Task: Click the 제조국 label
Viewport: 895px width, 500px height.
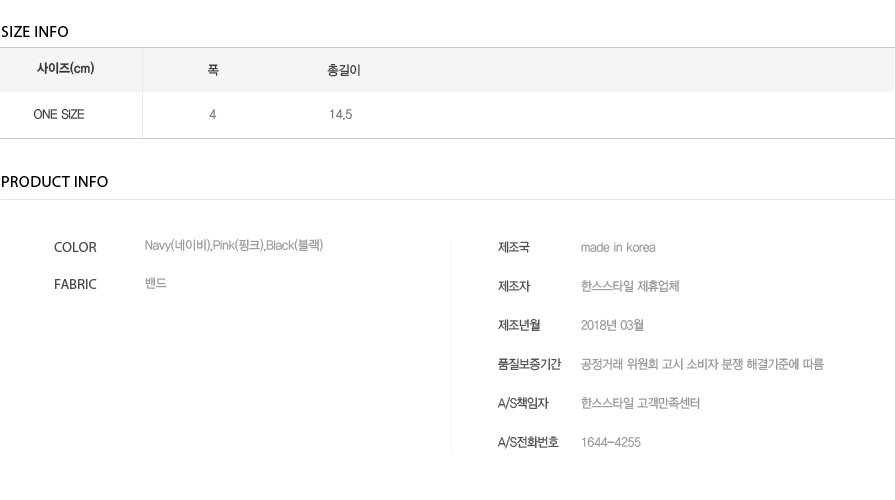Action: coord(514,248)
